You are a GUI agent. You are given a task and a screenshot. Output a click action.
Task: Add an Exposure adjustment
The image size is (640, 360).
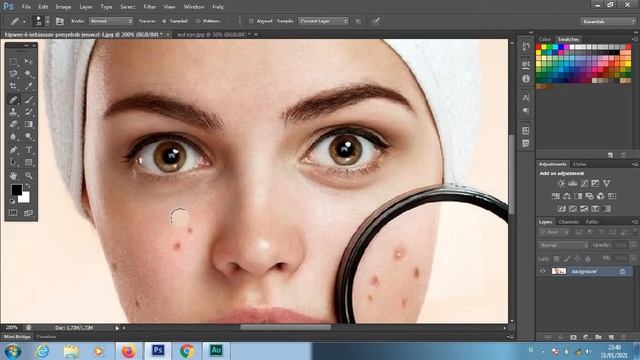point(596,184)
